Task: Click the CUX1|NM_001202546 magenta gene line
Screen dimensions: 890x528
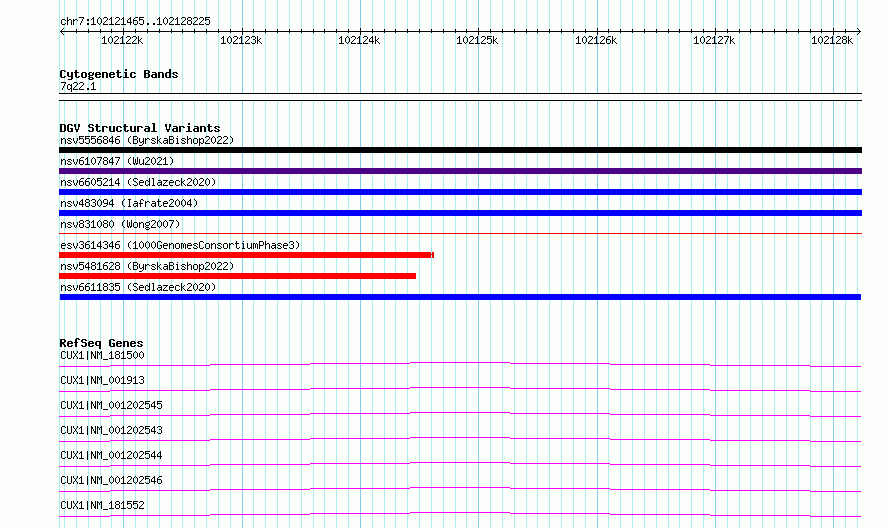Action: click(460, 489)
